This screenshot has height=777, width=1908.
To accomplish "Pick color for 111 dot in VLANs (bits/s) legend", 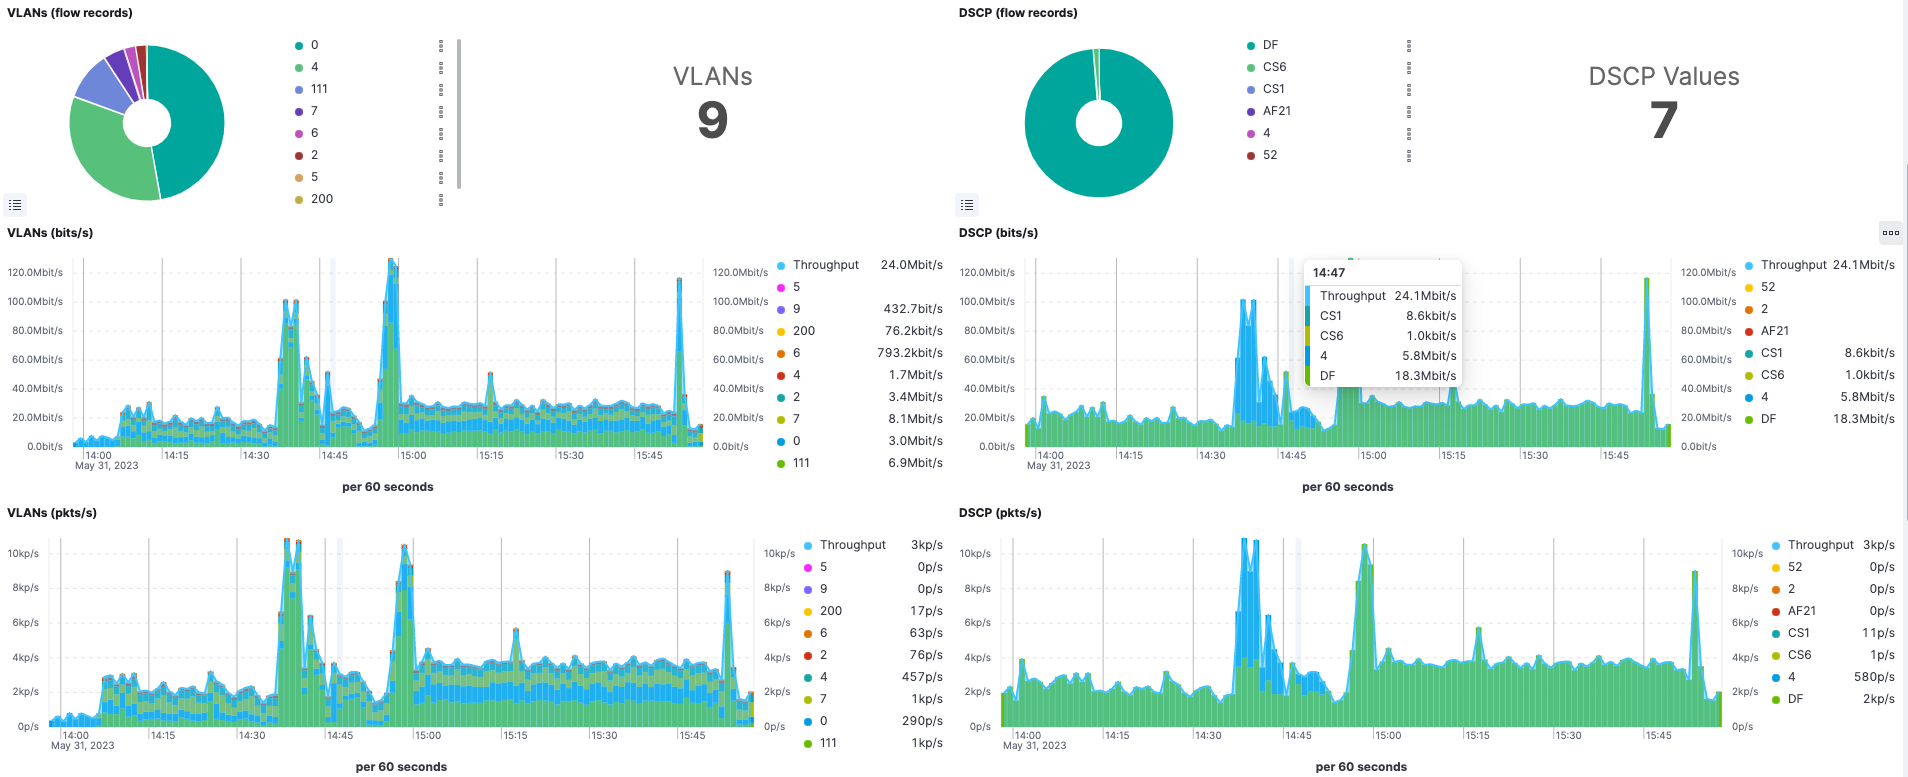I will click(x=781, y=464).
